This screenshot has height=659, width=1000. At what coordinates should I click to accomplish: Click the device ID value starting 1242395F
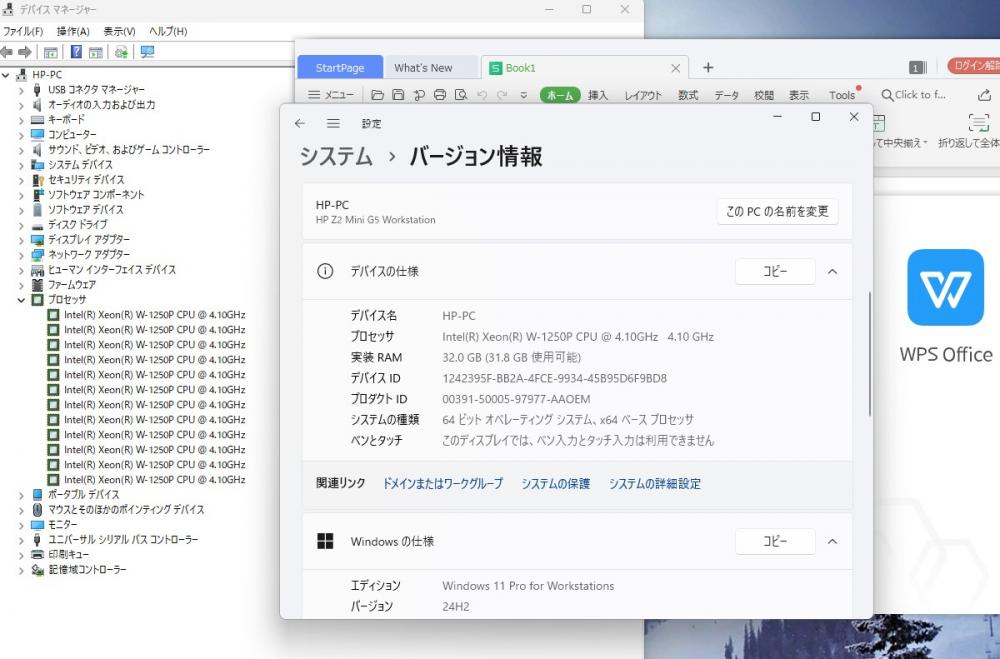[x=554, y=378]
